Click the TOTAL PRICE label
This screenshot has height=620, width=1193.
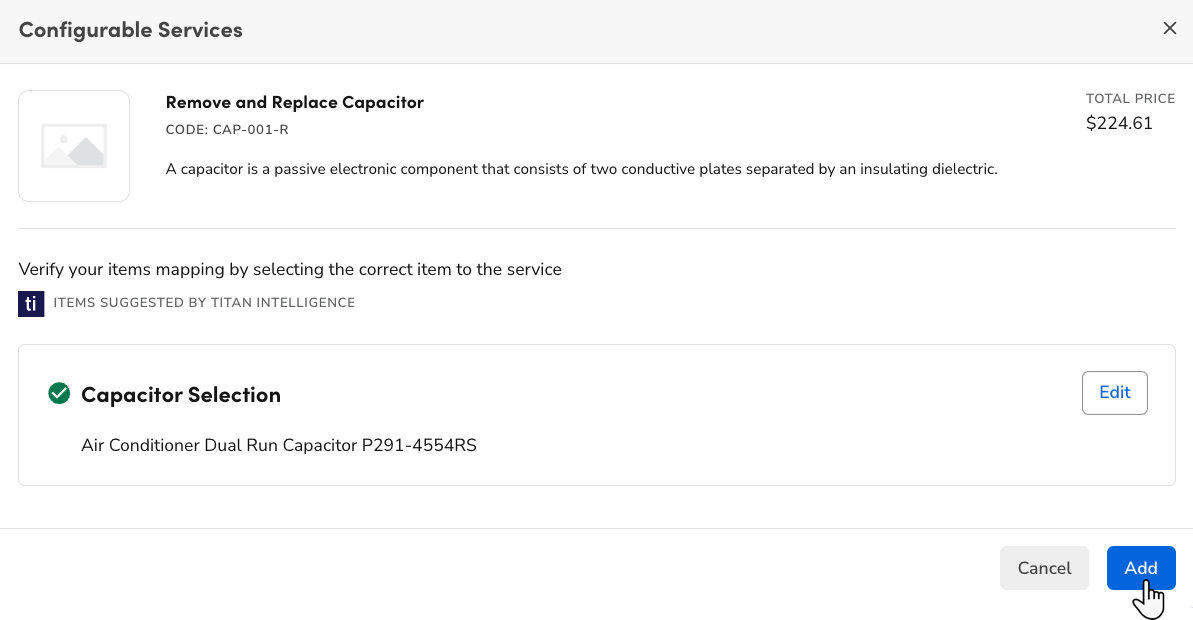click(1130, 98)
